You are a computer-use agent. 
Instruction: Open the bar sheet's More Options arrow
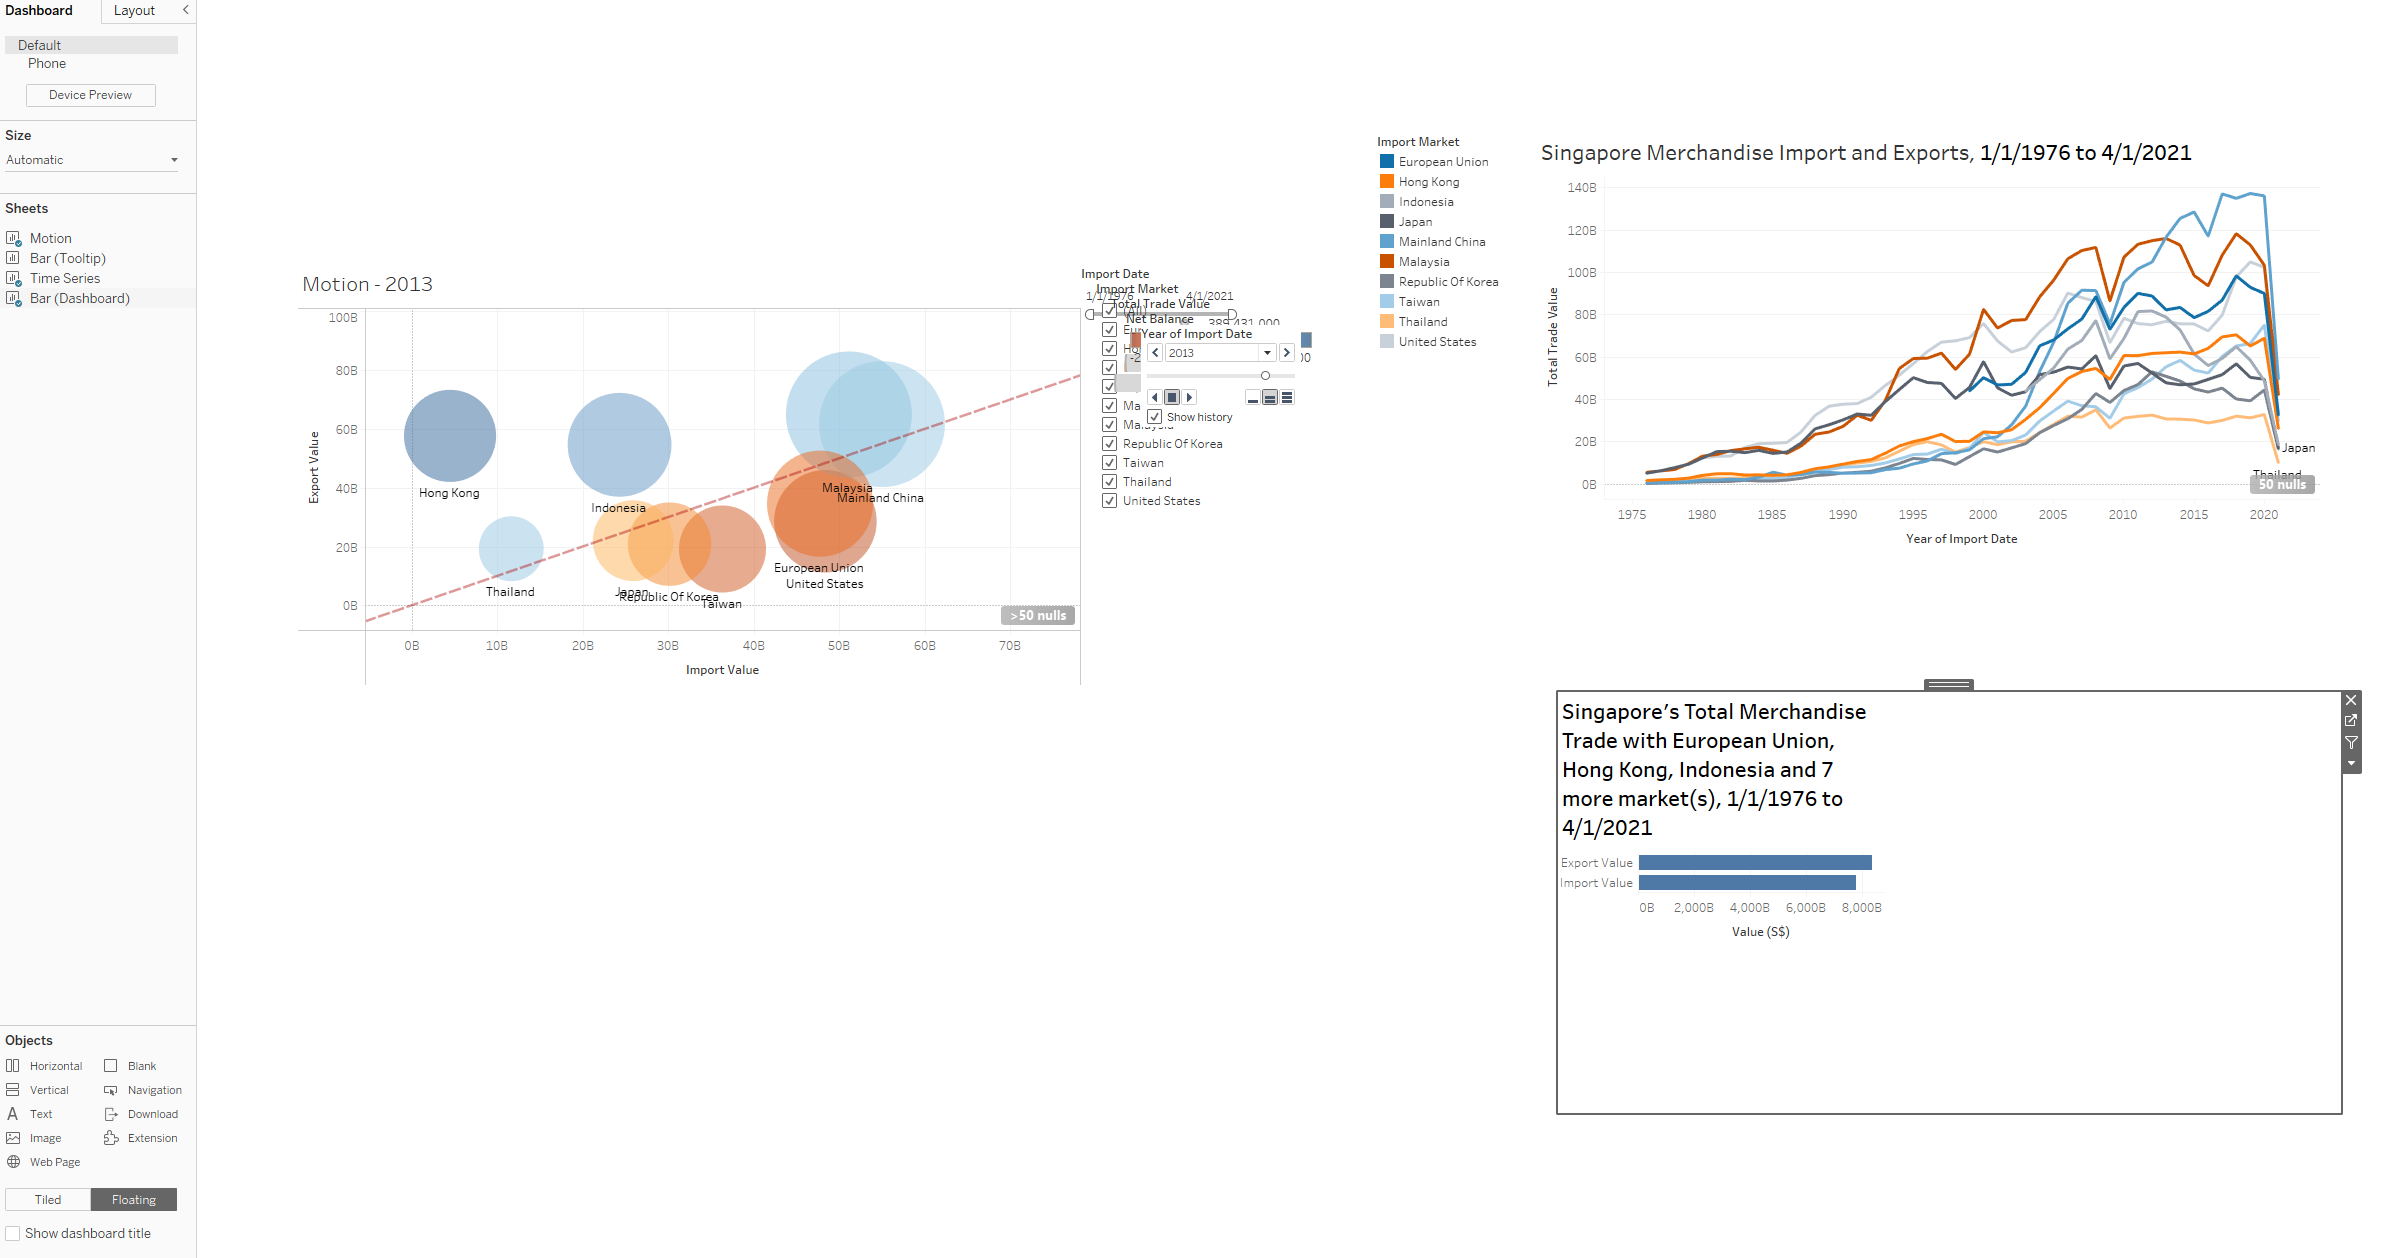click(x=2351, y=764)
